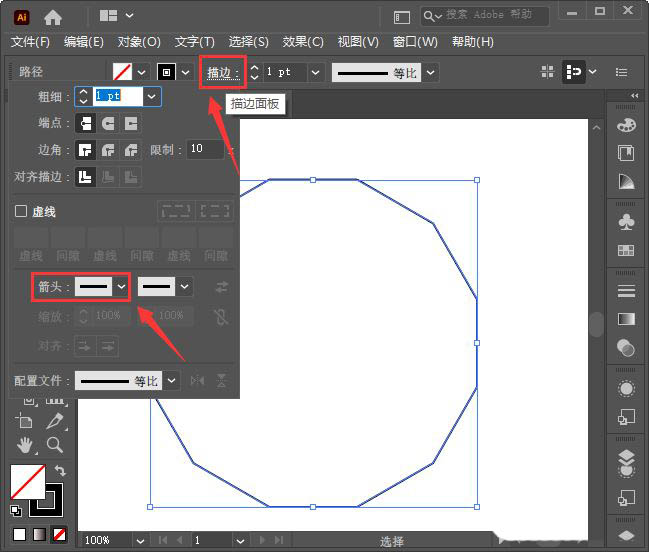Open the 效果(C) menu
This screenshot has height=552, width=649.
tap(302, 42)
